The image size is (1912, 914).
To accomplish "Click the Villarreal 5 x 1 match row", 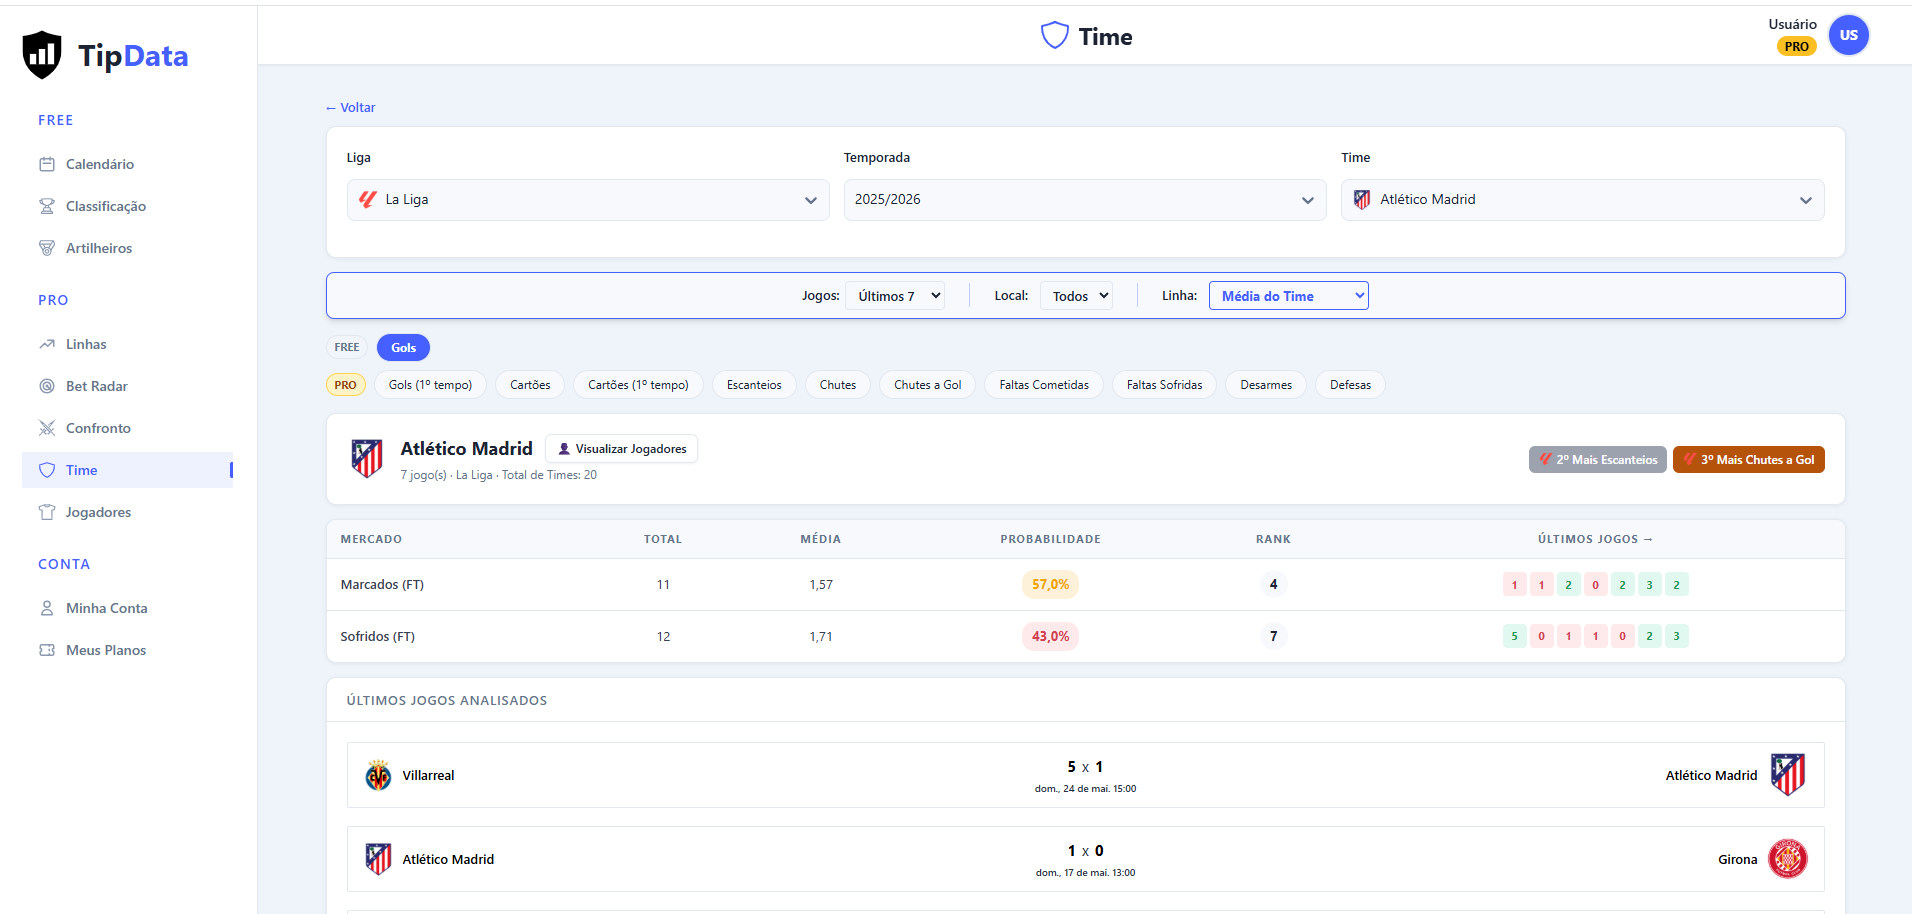I will [x=1085, y=775].
